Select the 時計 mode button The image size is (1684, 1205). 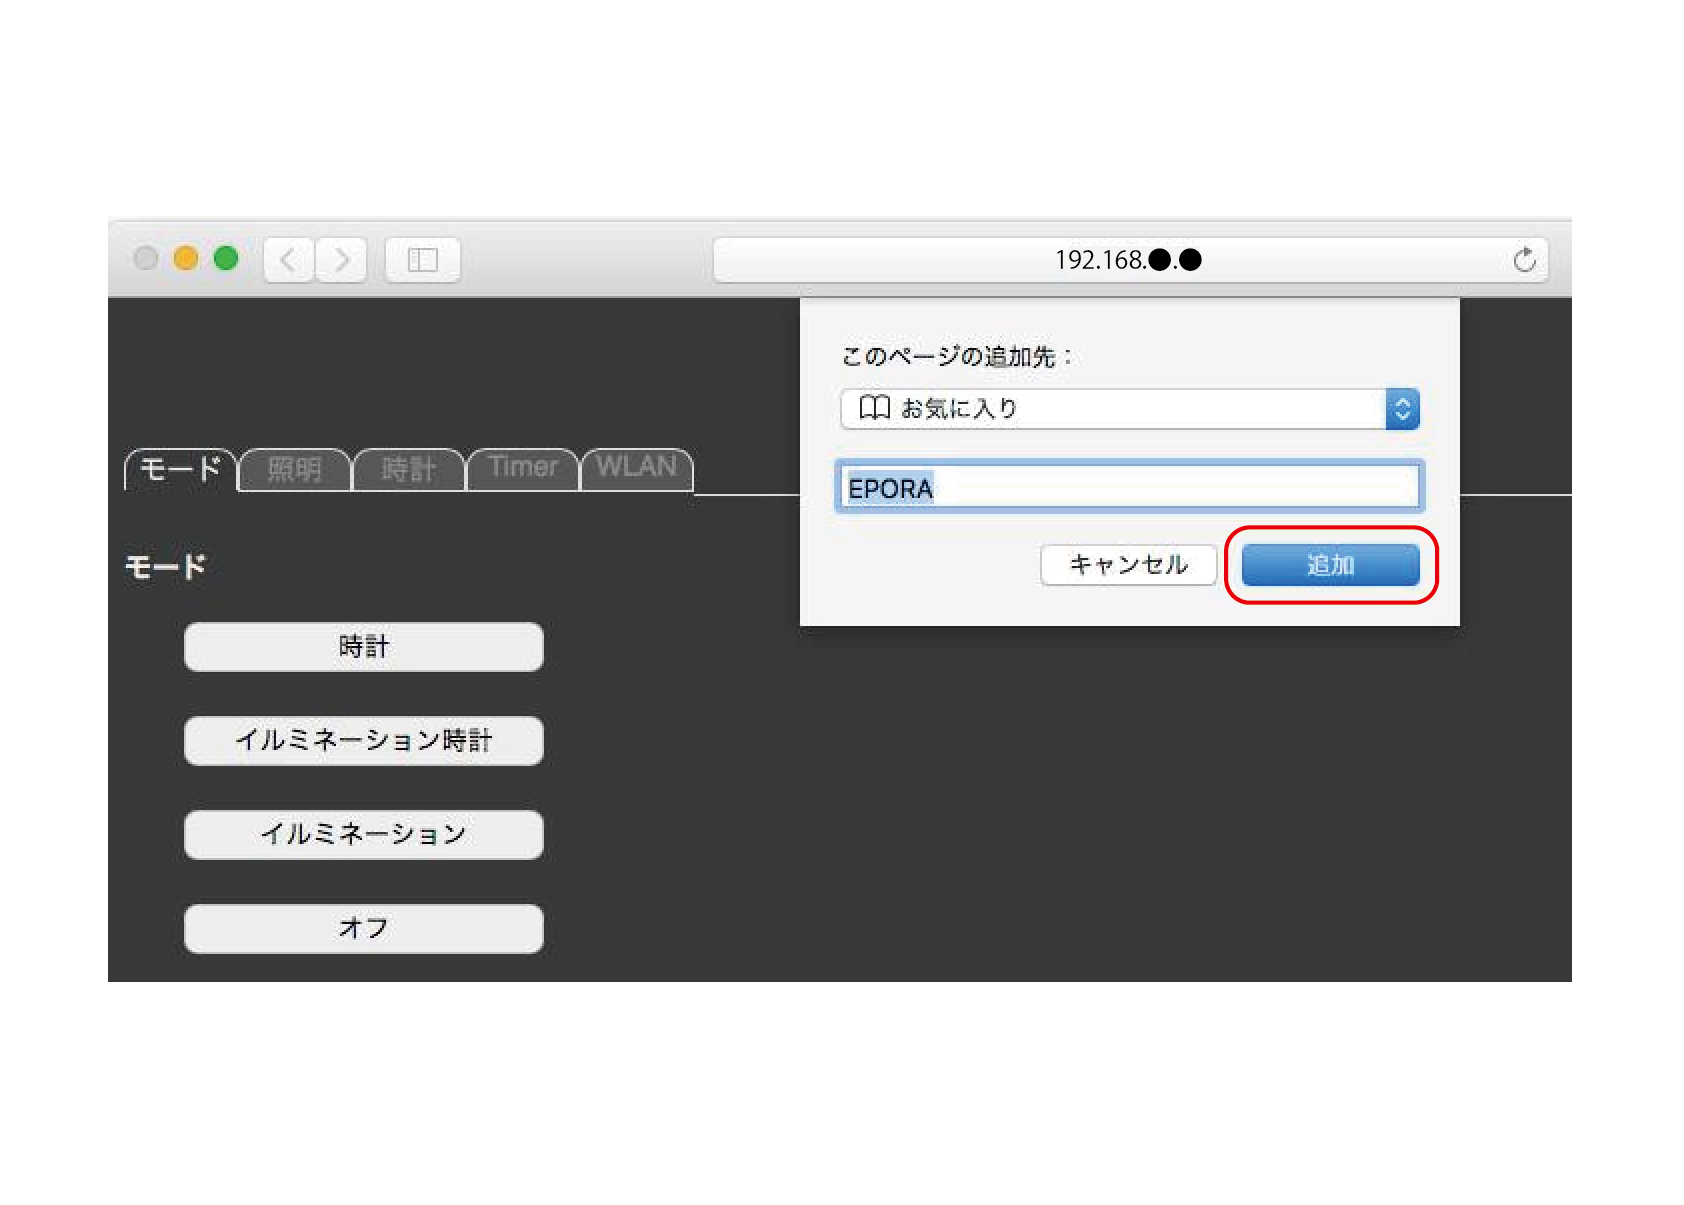click(363, 647)
